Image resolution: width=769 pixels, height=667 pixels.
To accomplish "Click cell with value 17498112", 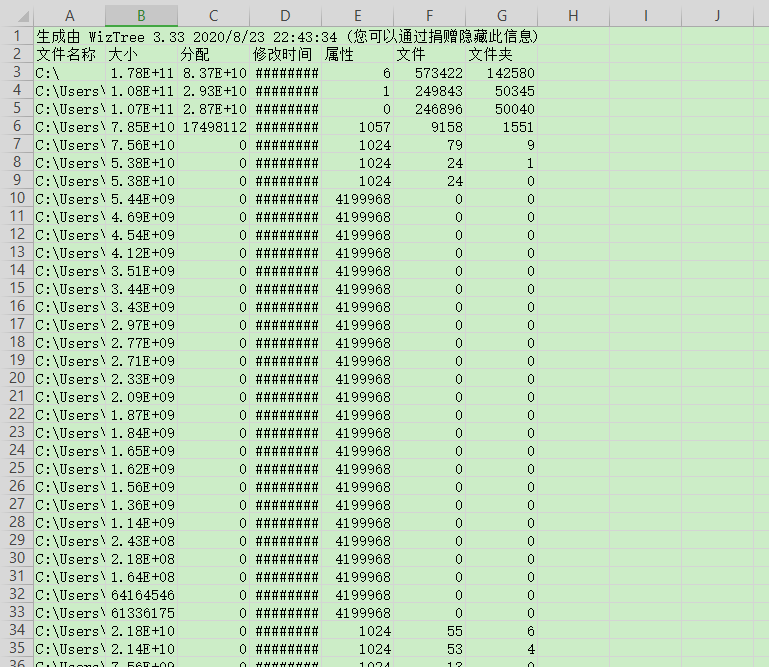I will (x=214, y=127).
